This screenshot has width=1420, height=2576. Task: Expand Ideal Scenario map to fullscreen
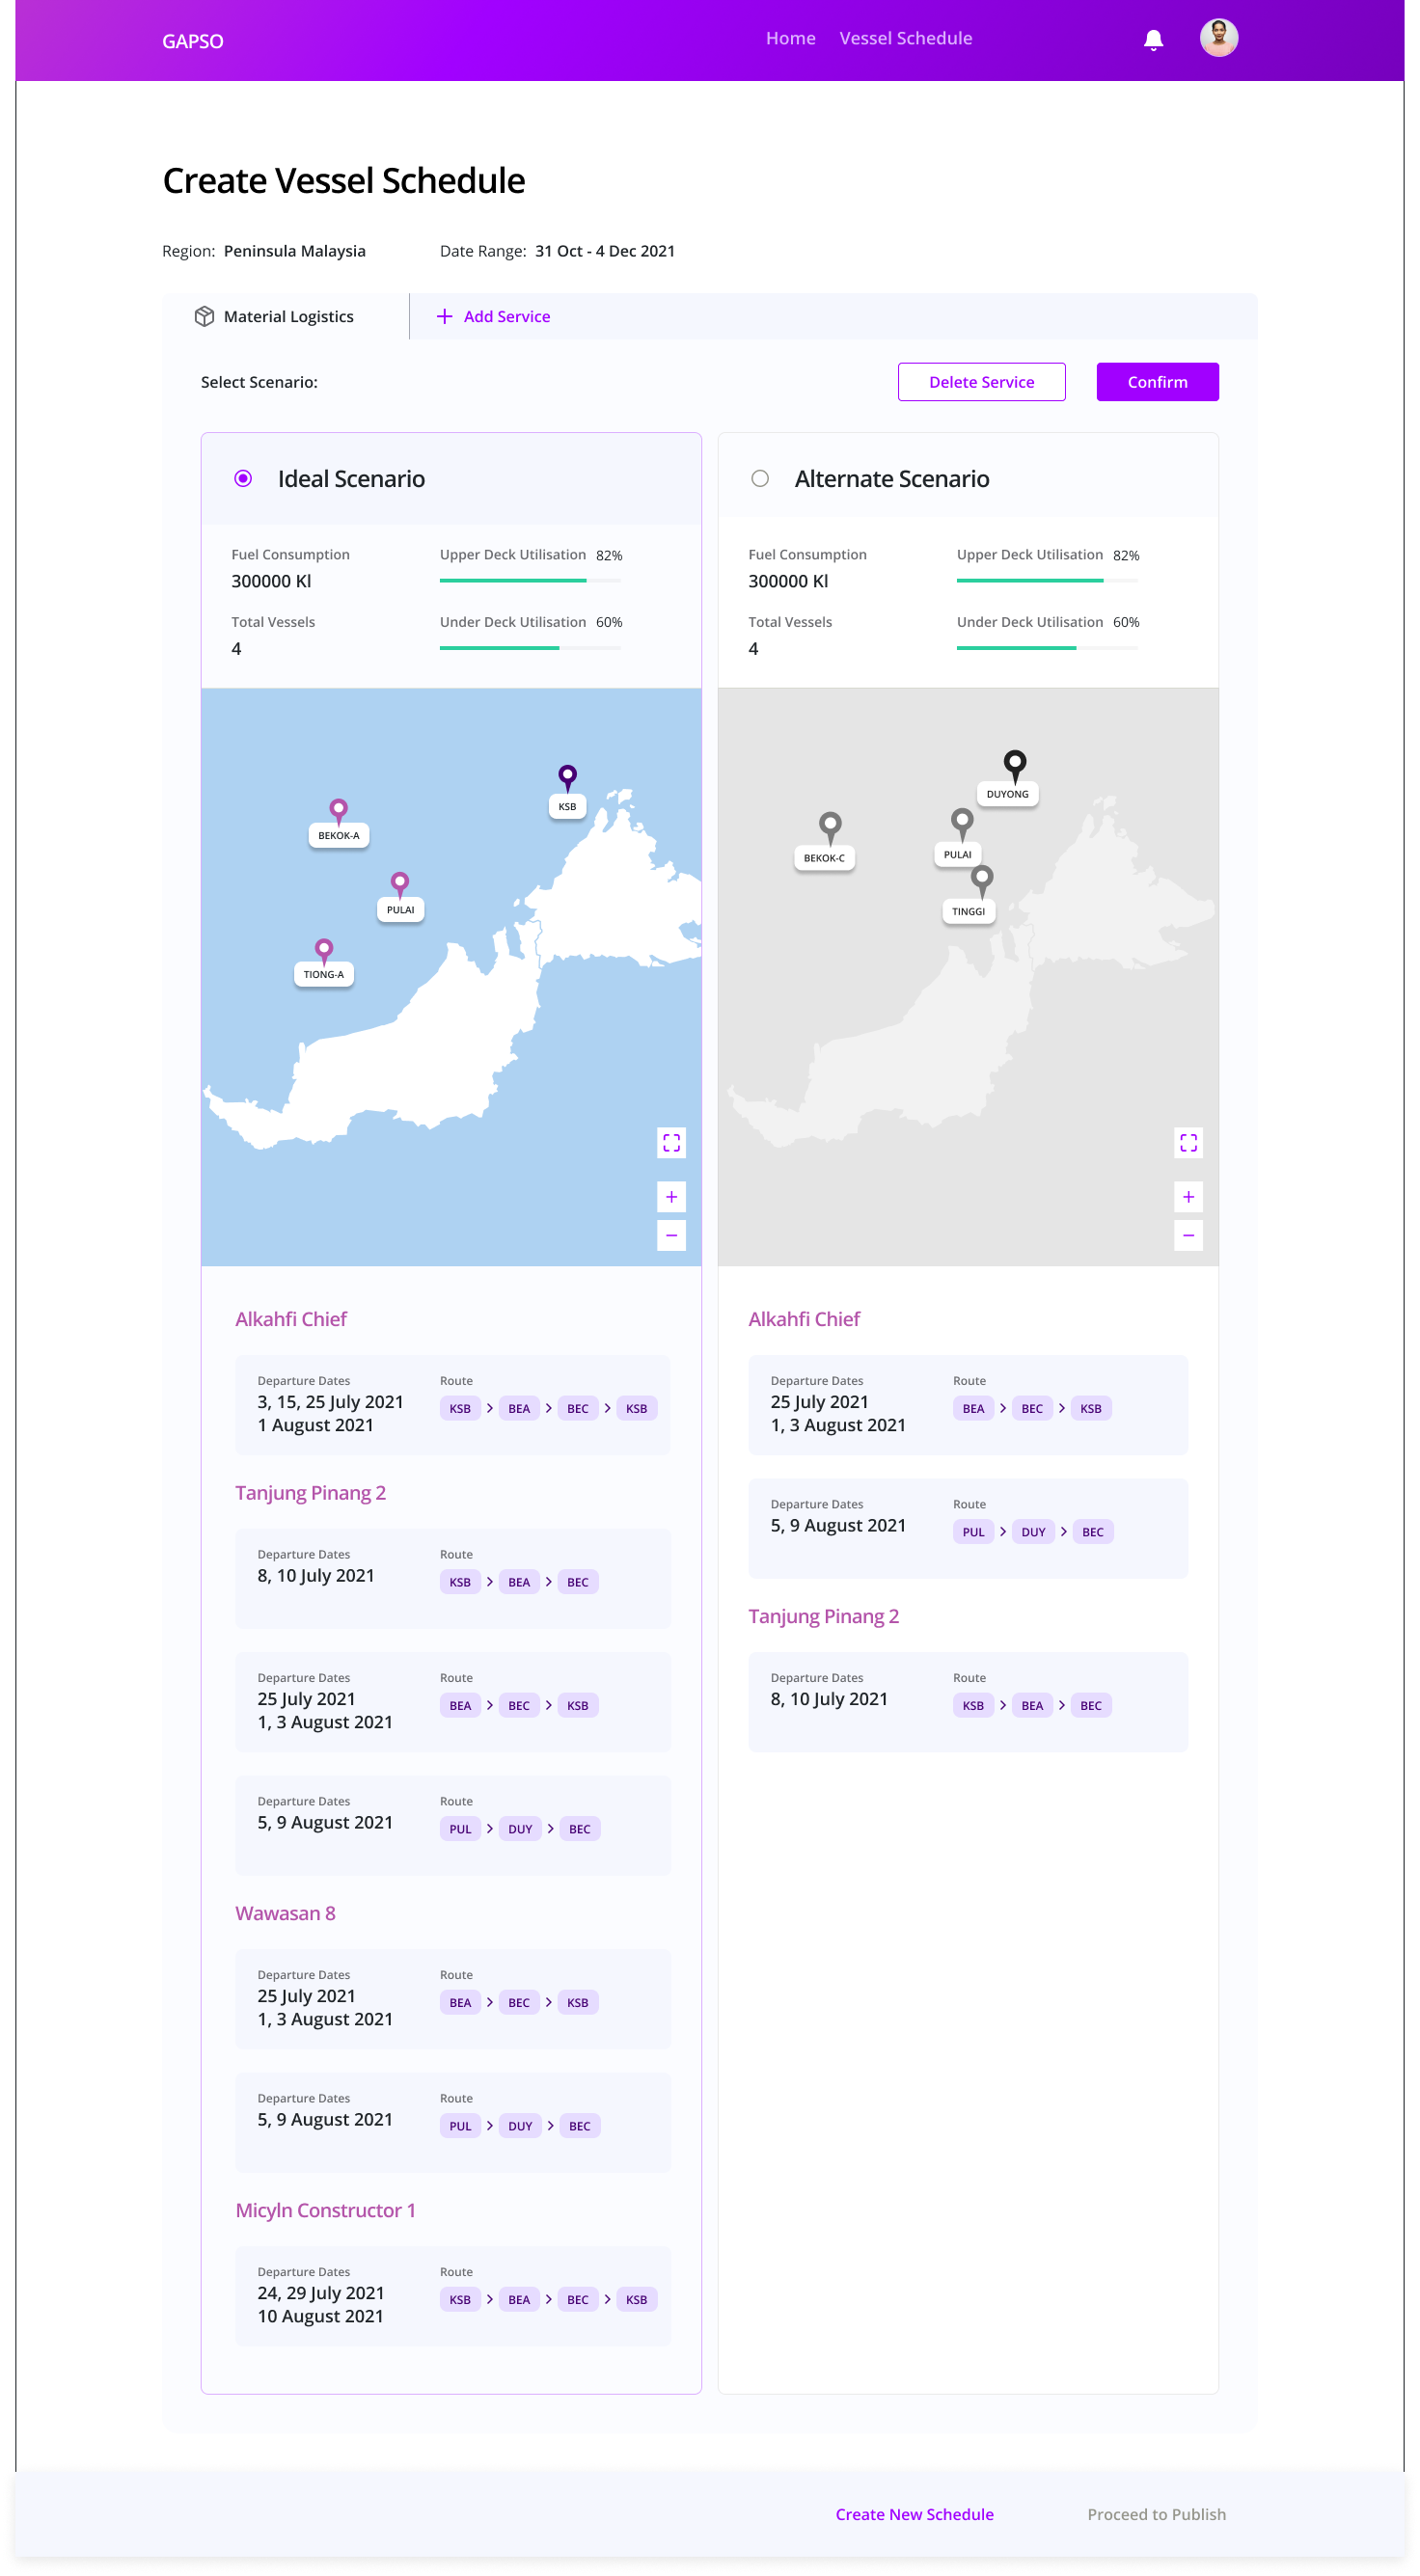(671, 1142)
